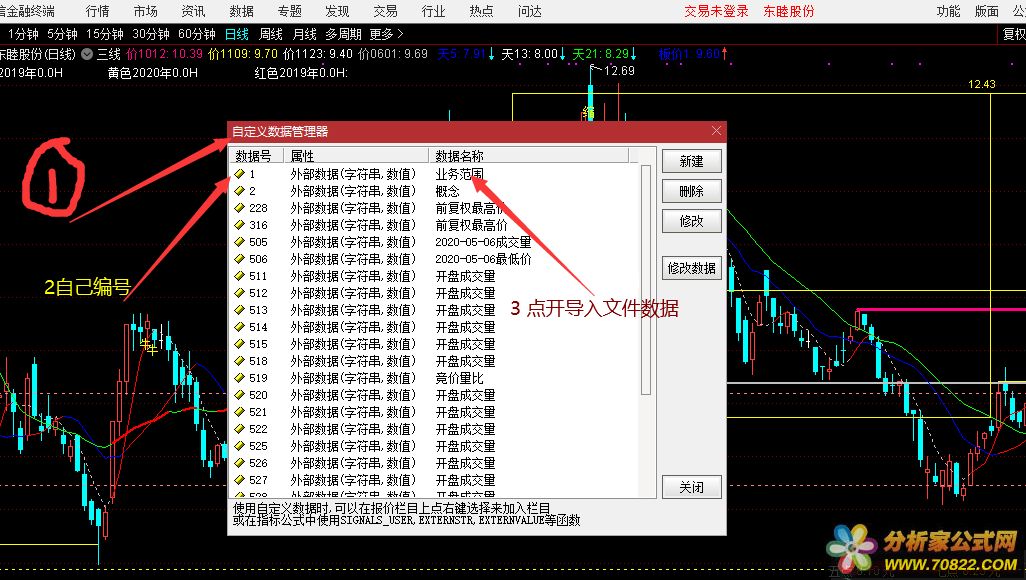Open the 市场 menu
Screen dimensions: 1026x580
pyautogui.click(x=145, y=11)
